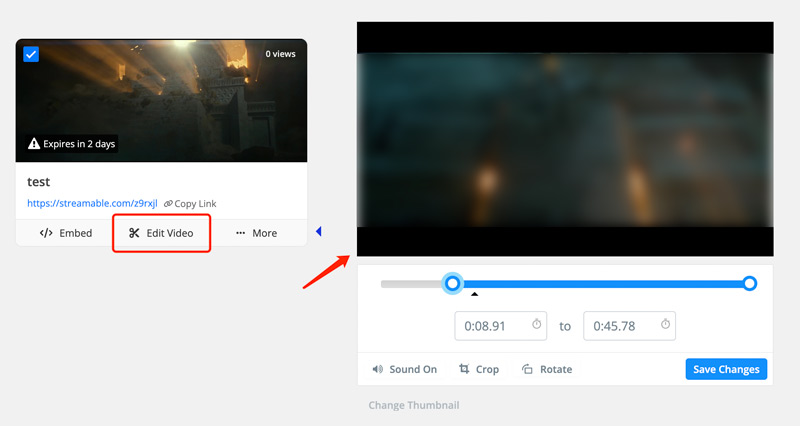Click the crop icon
The image size is (800, 426).
(464, 368)
